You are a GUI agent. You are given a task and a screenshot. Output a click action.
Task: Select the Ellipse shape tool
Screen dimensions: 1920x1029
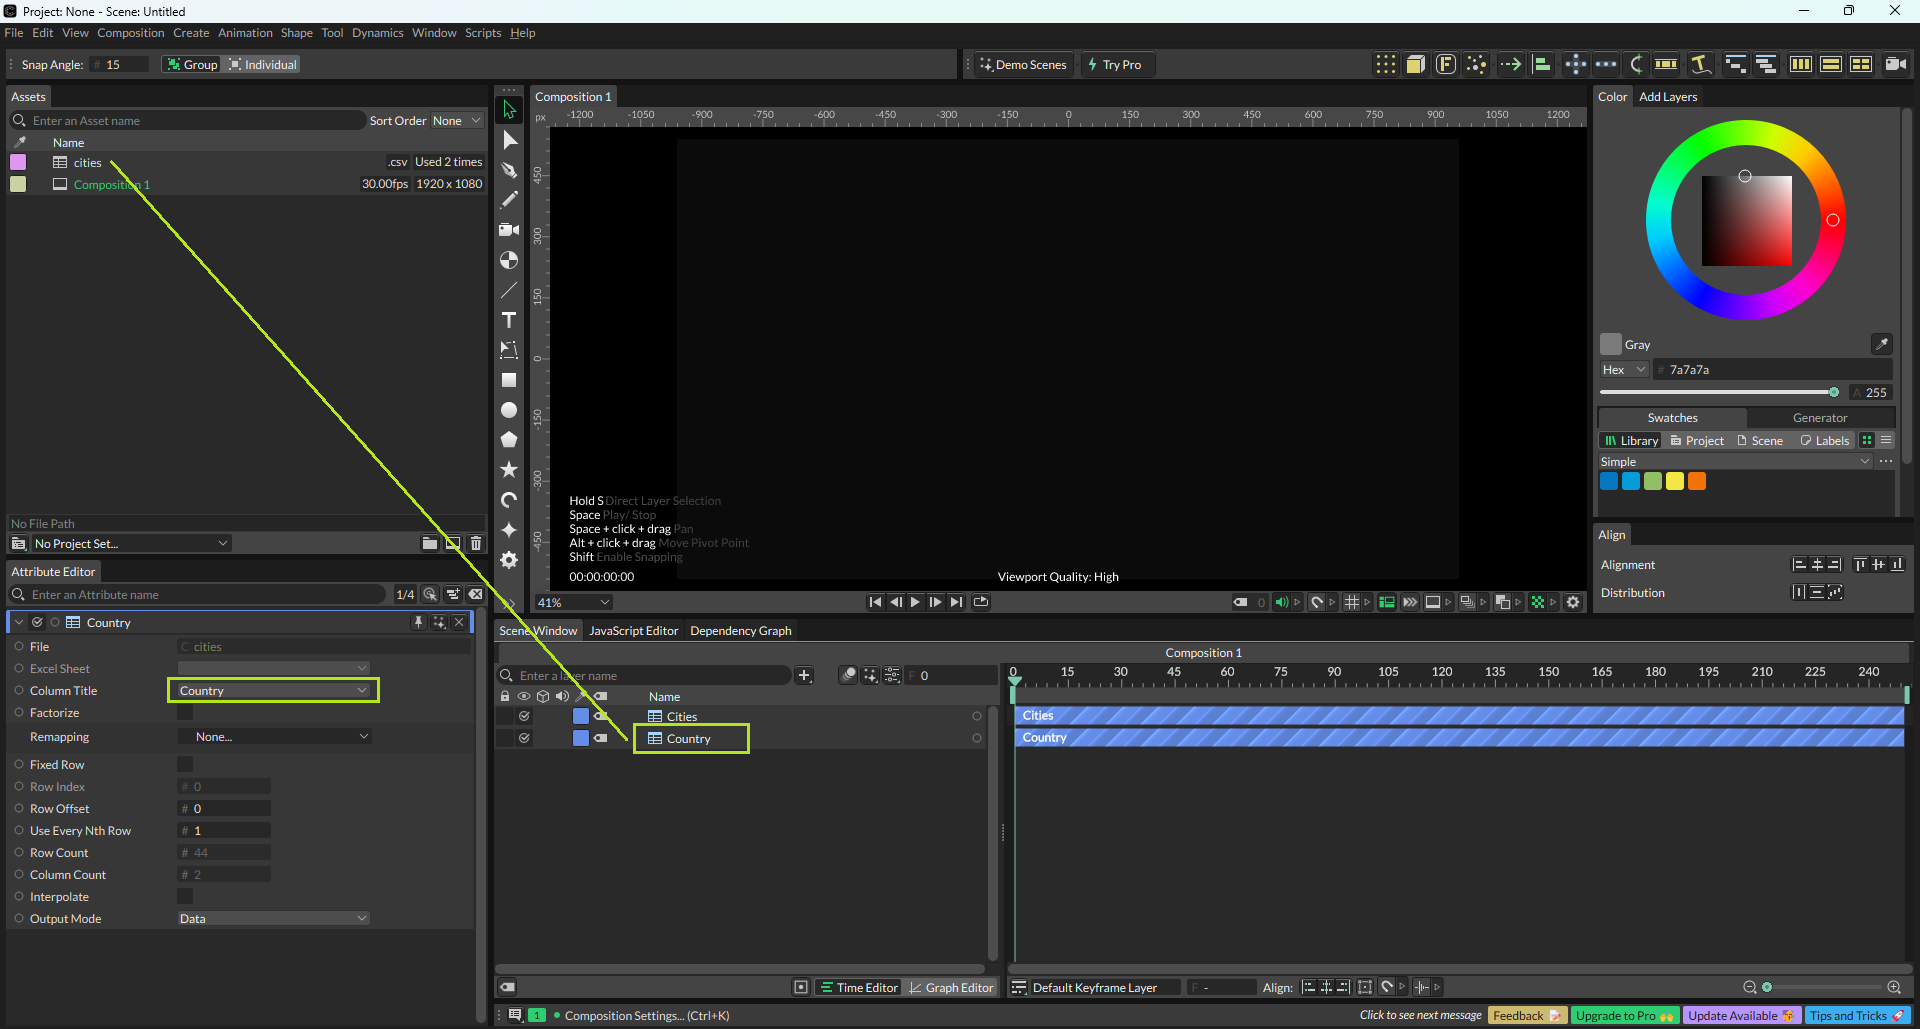509,410
